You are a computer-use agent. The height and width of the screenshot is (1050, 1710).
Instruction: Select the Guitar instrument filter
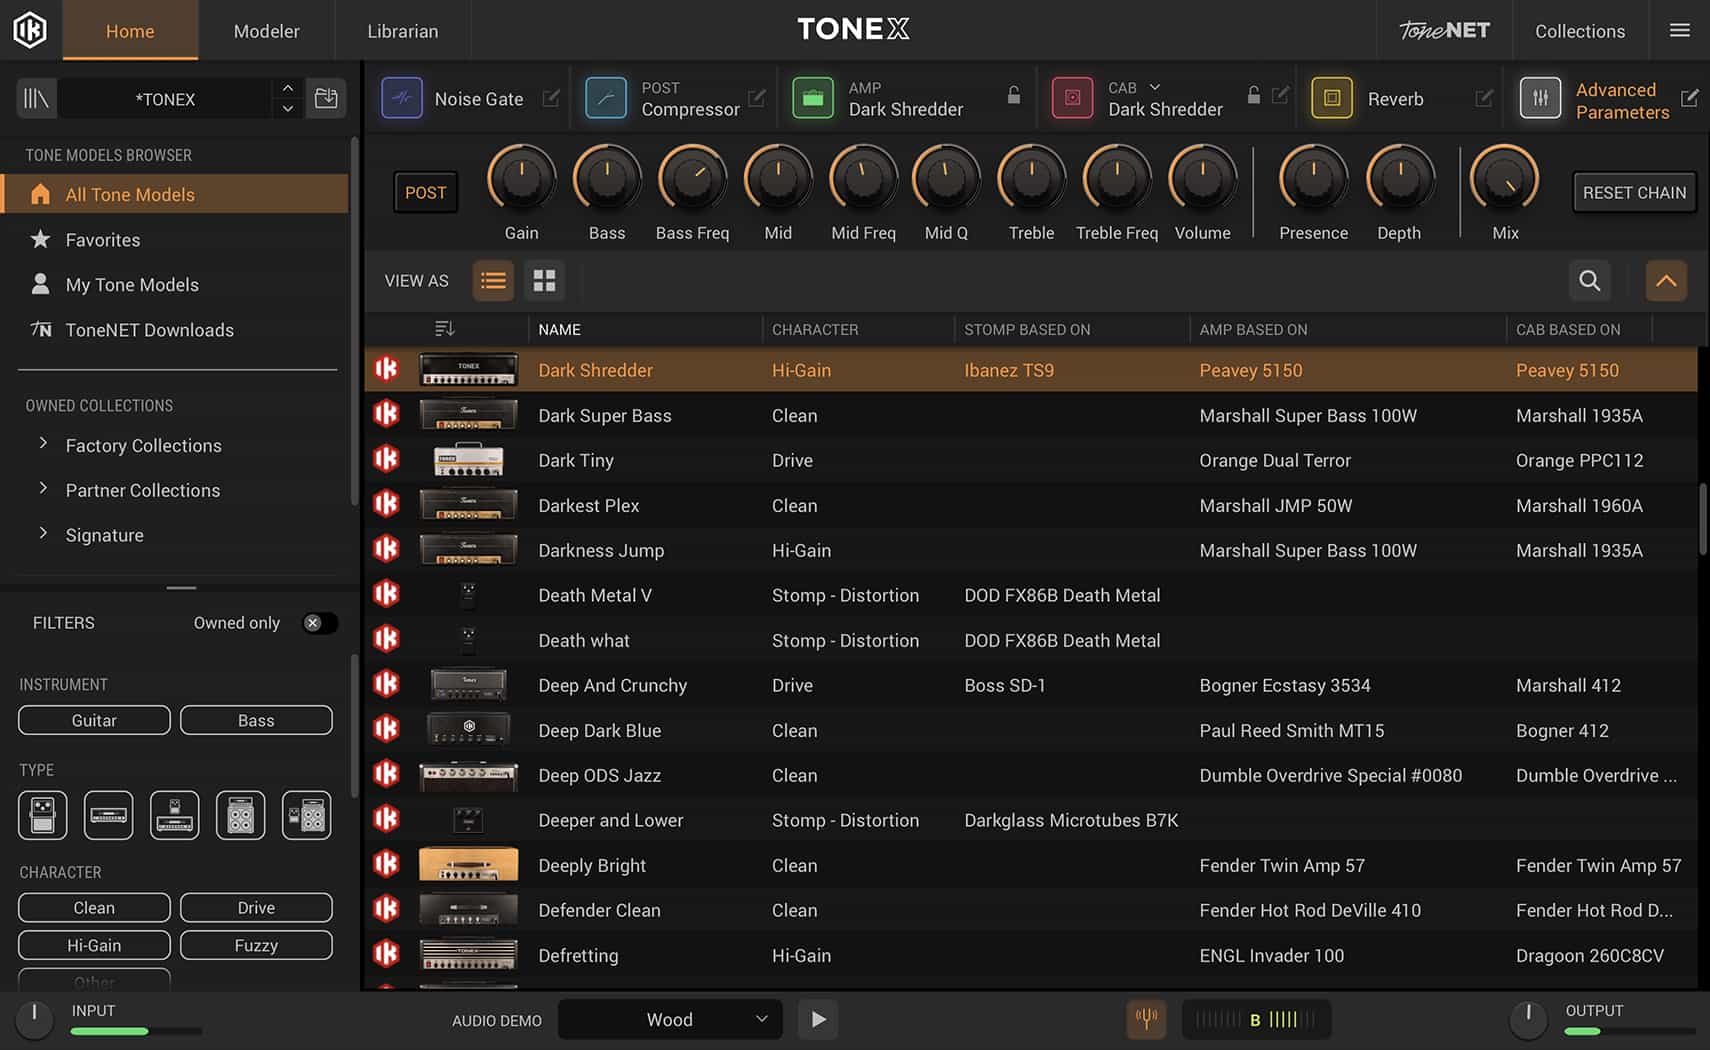pyautogui.click(x=93, y=719)
